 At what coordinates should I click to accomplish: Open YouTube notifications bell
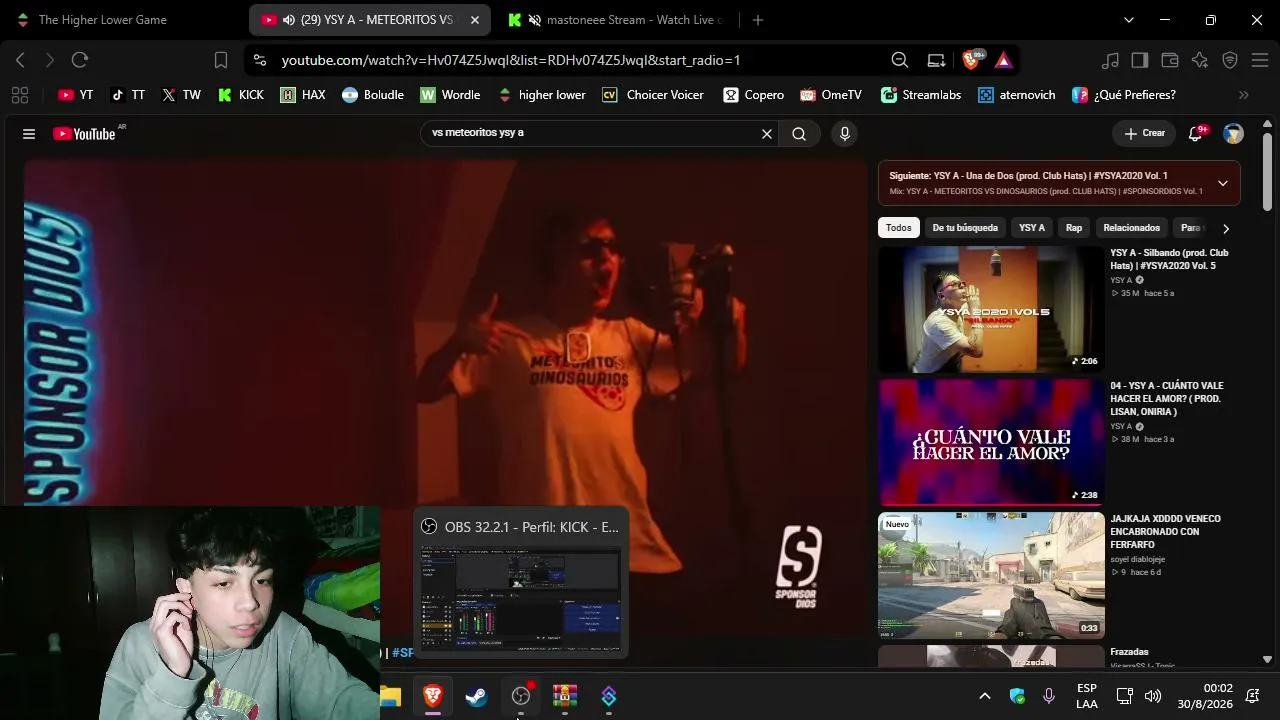point(1195,134)
